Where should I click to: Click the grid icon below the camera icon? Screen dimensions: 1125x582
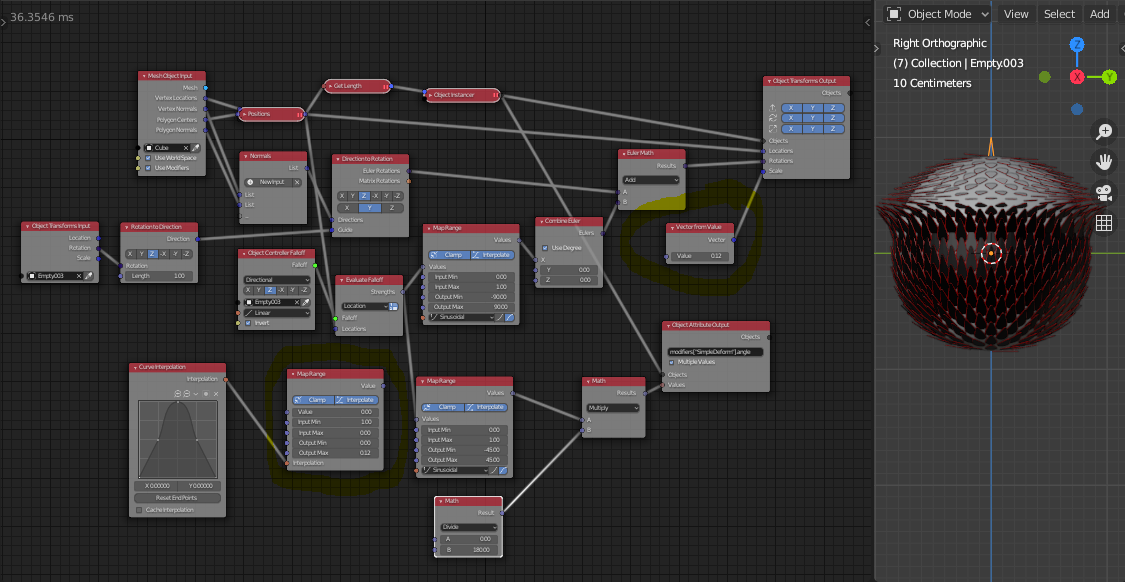1103,223
